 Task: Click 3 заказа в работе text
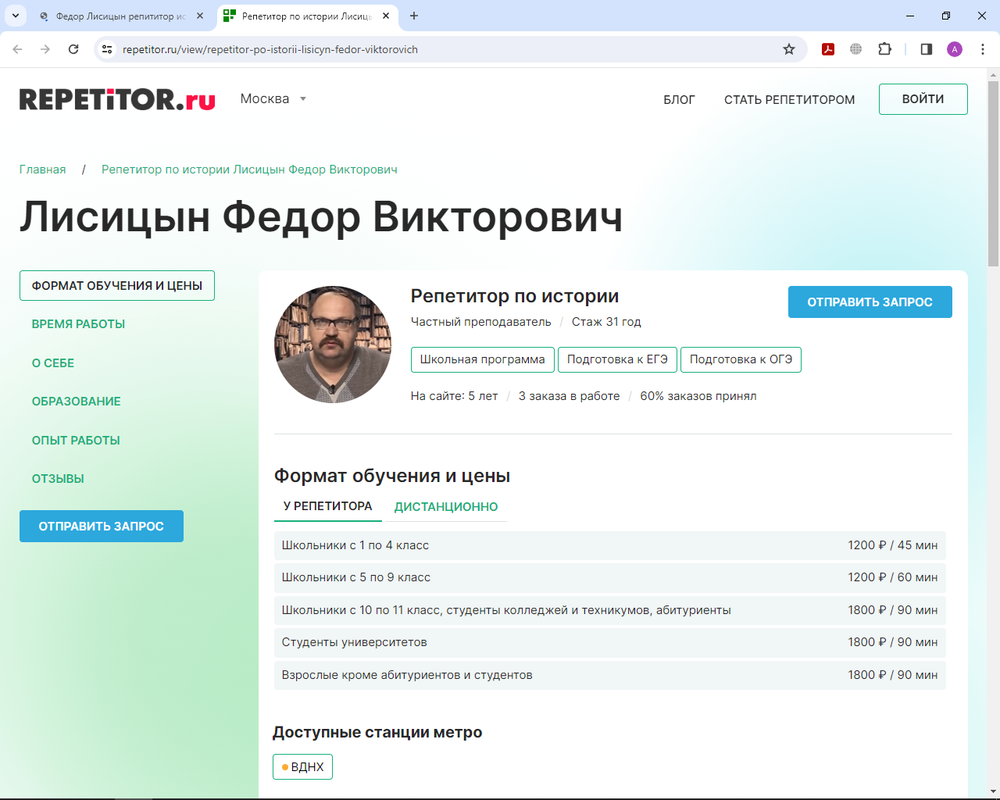(x=569, y=396)
